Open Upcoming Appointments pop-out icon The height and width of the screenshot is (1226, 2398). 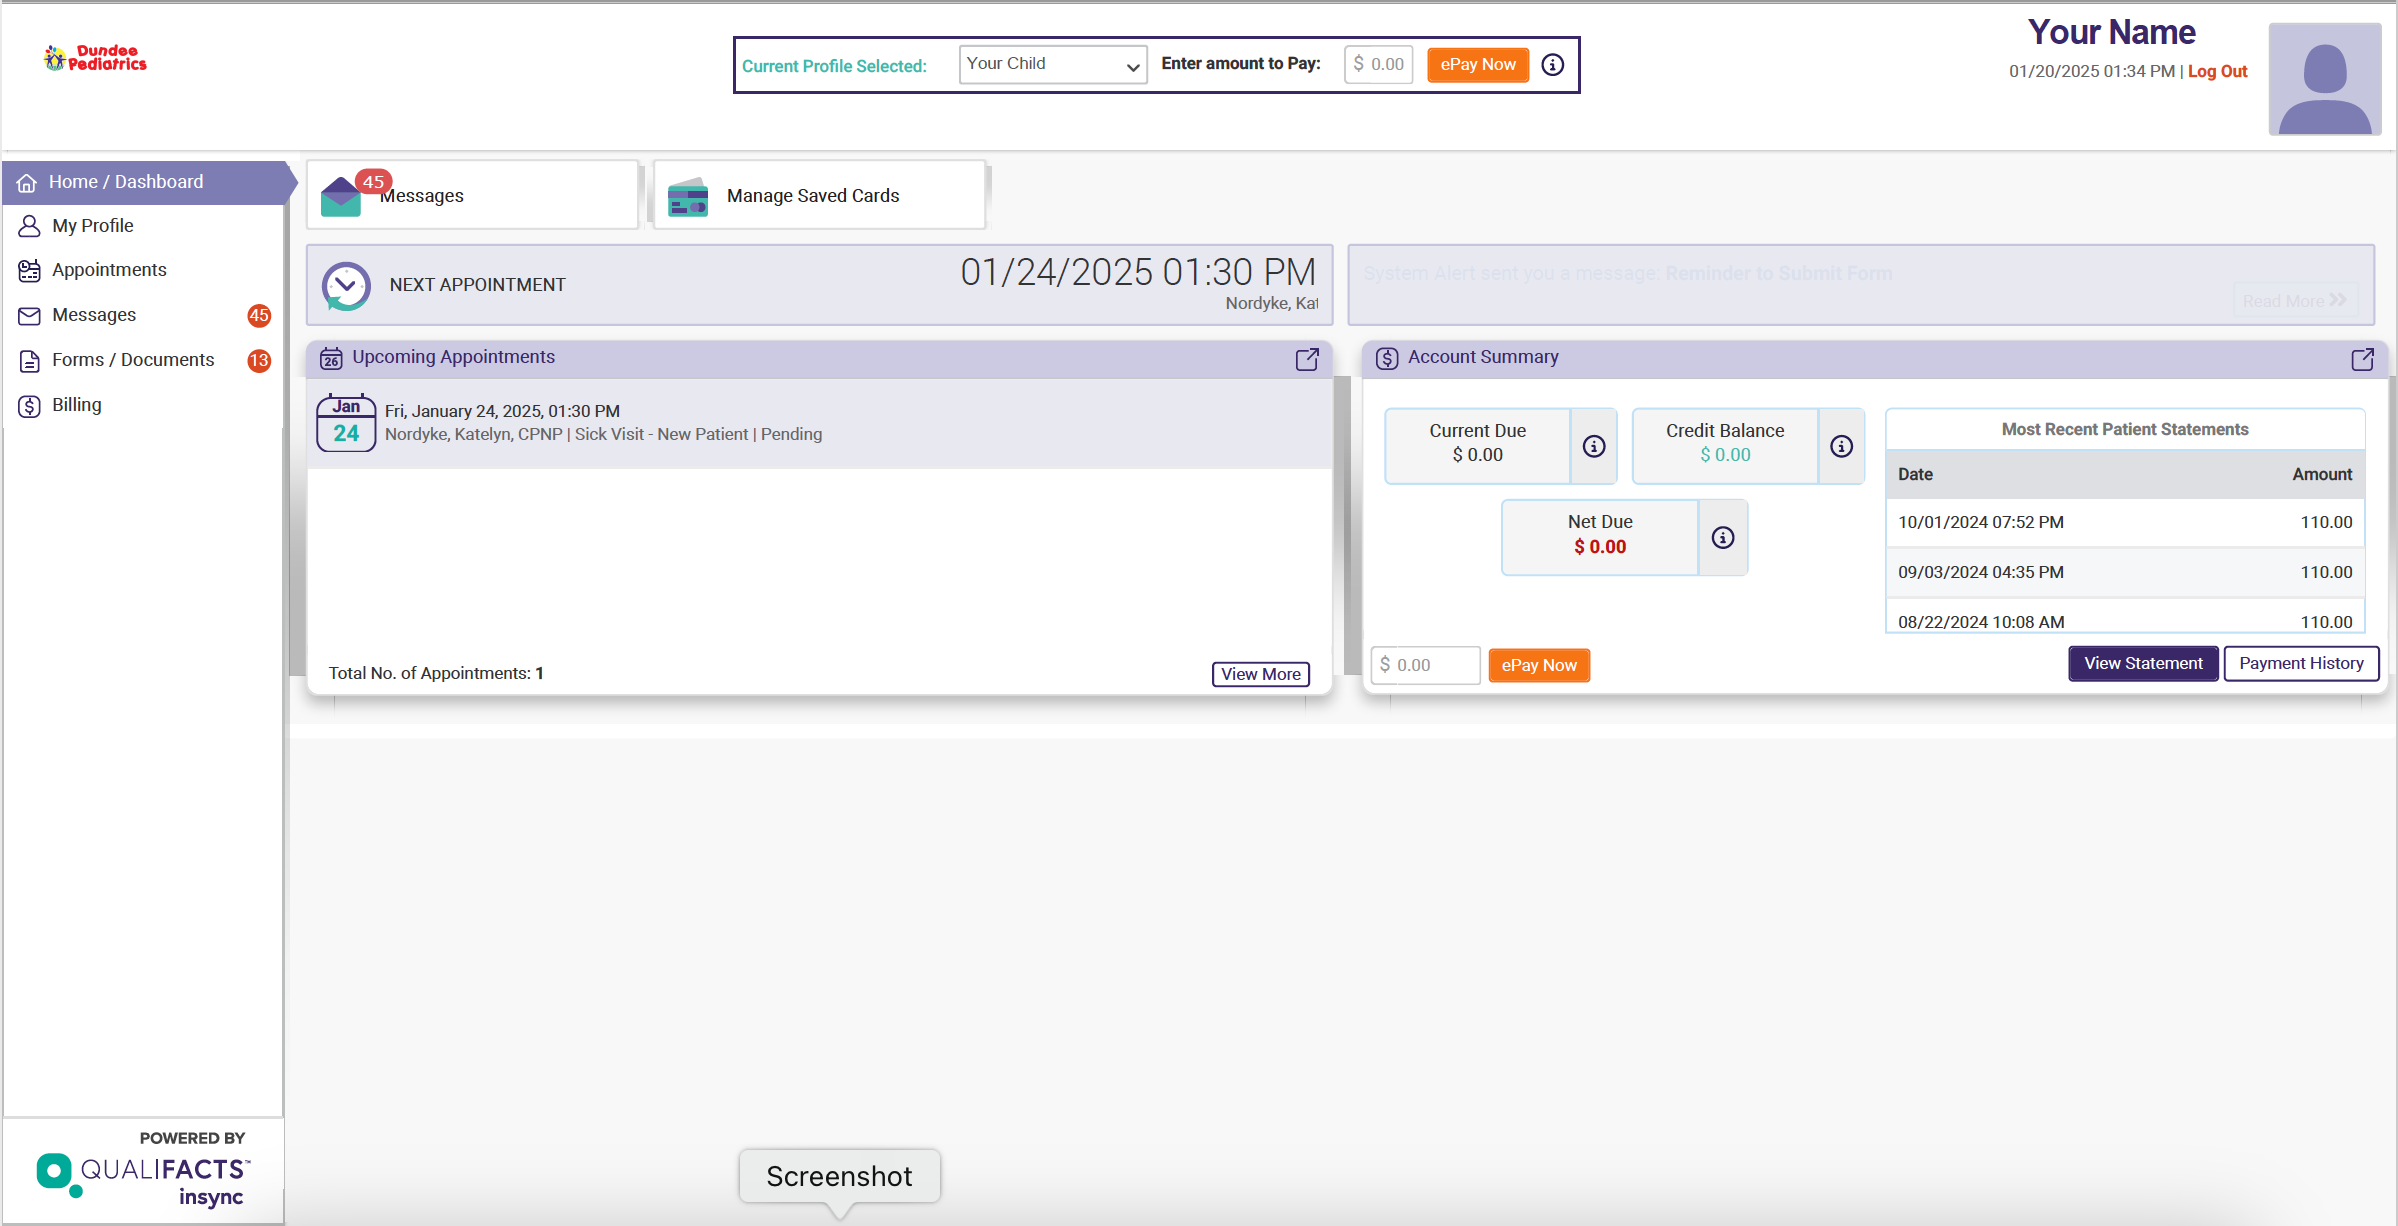[x=1307, y=359]
